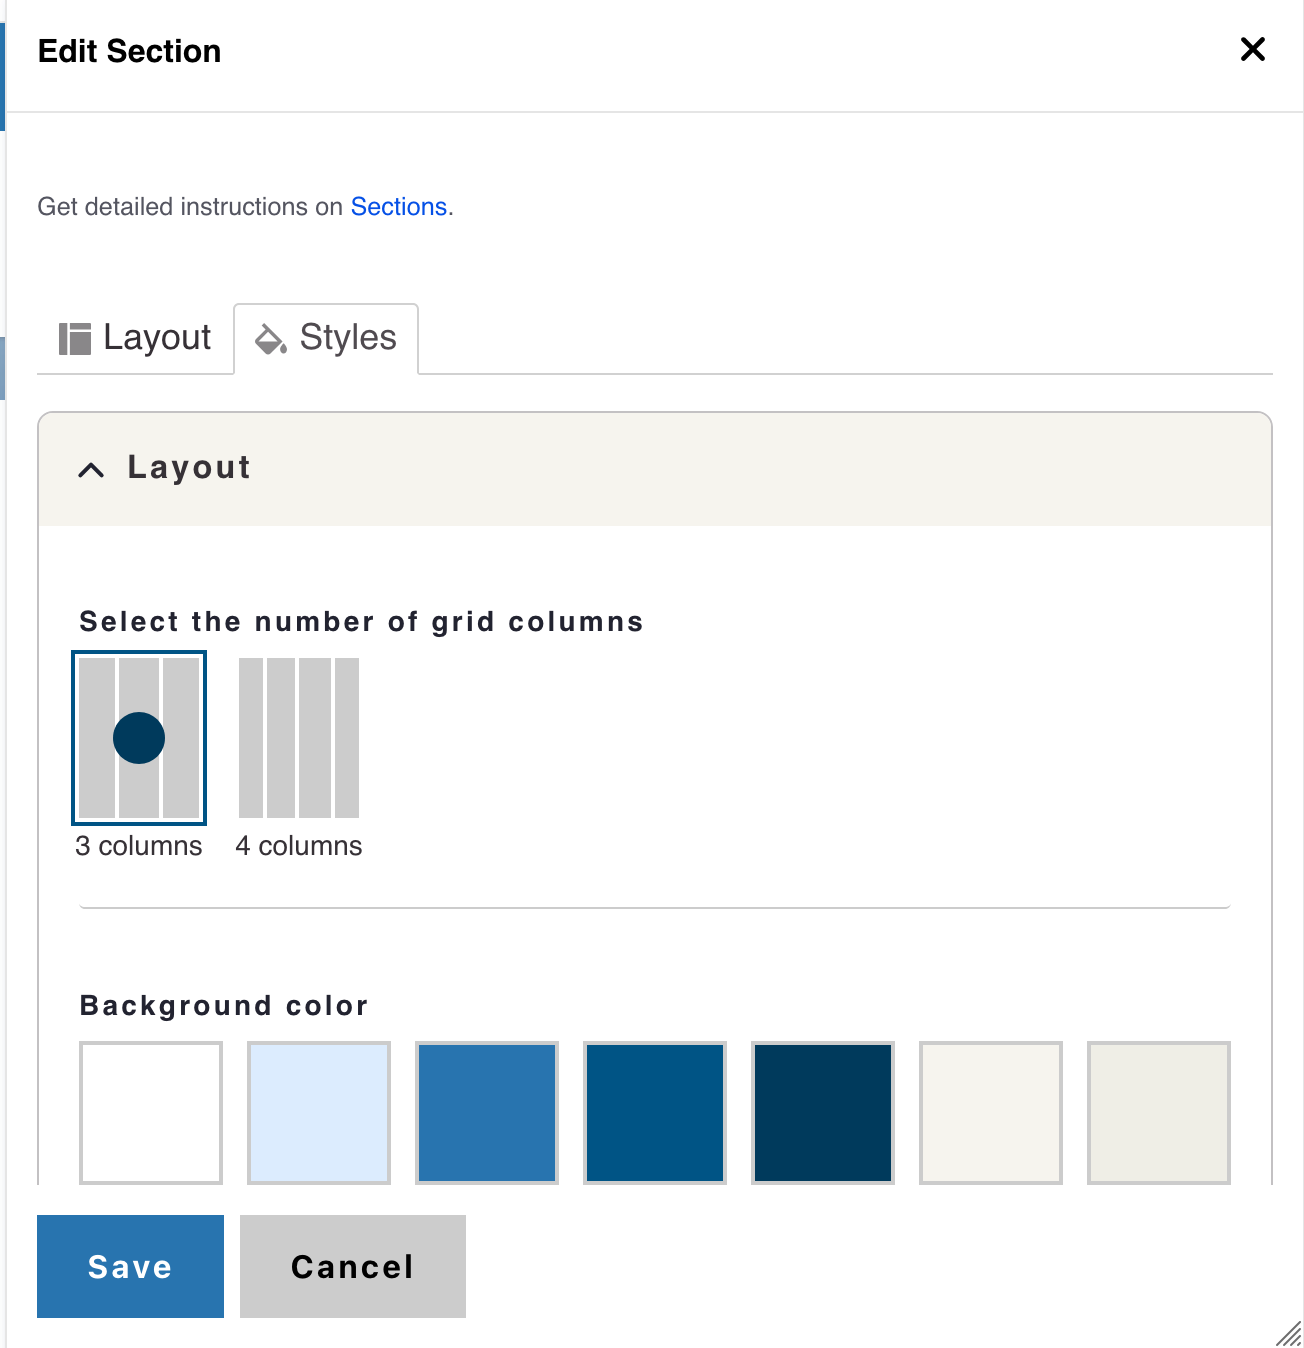Choose the light beige background swatch
This screenshot has width=1304, height=1348.
click(1159, 1112)
